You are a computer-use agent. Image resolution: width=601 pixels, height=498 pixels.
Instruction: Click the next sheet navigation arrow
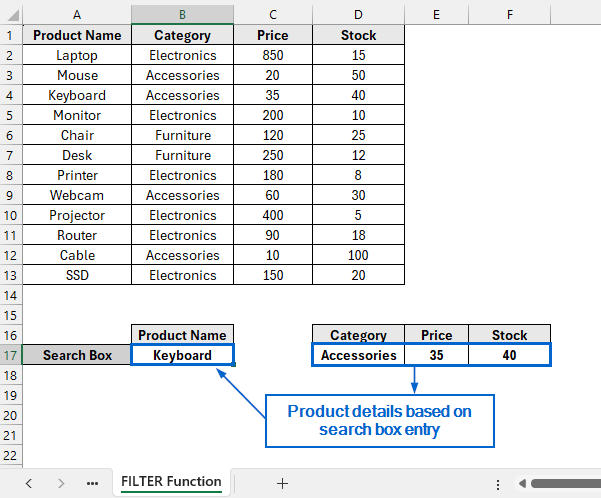tap(61, 483)
